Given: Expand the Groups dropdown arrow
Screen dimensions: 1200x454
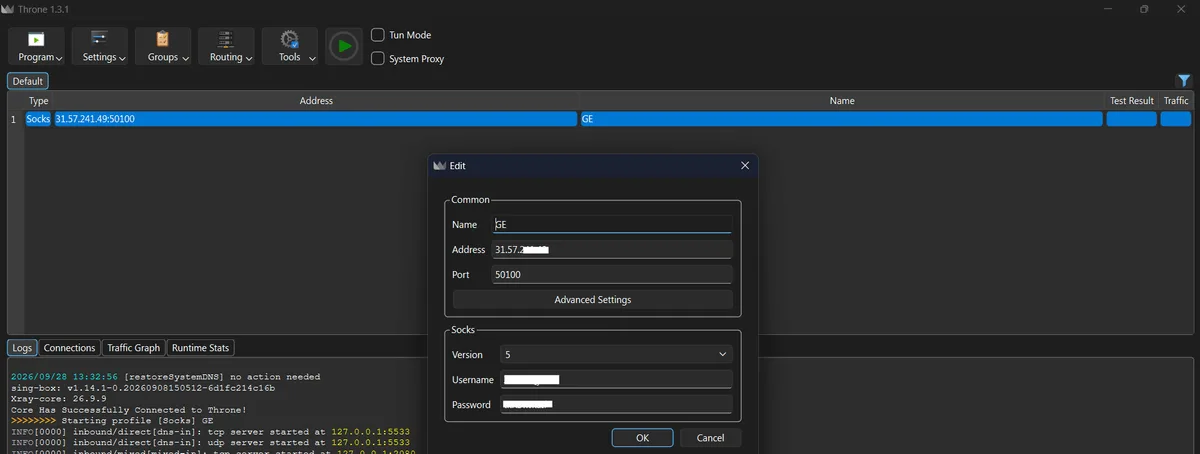Looking at the screenshot, I should (185, 59).
